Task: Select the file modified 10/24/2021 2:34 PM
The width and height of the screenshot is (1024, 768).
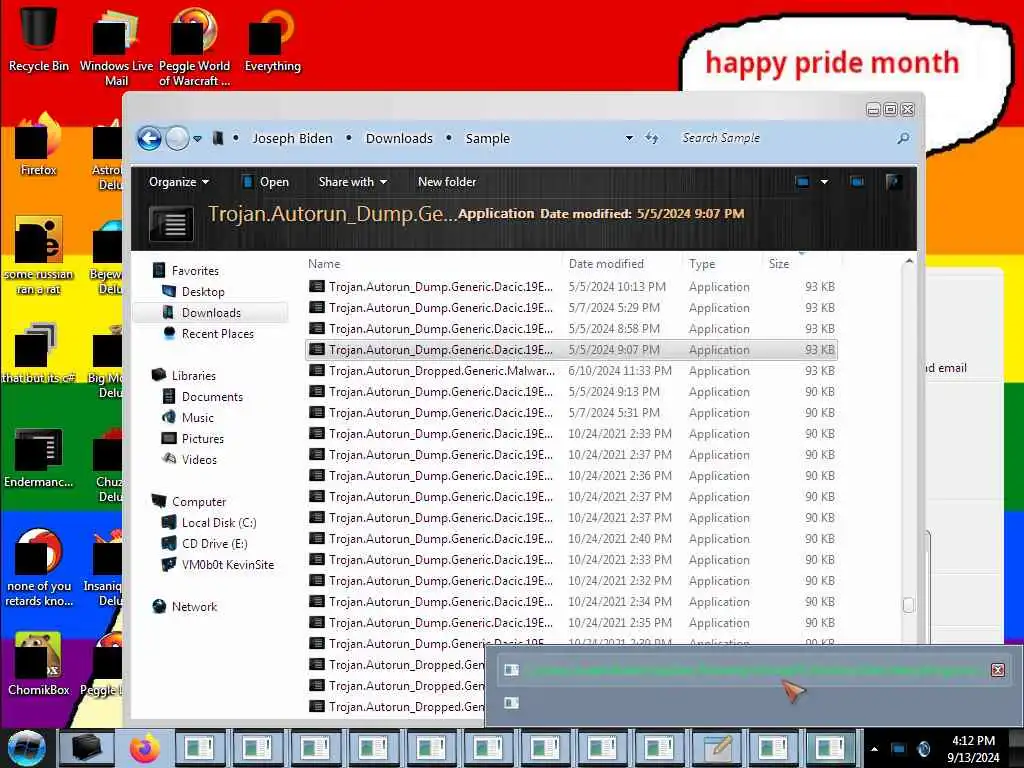Action: click(571, 601)
